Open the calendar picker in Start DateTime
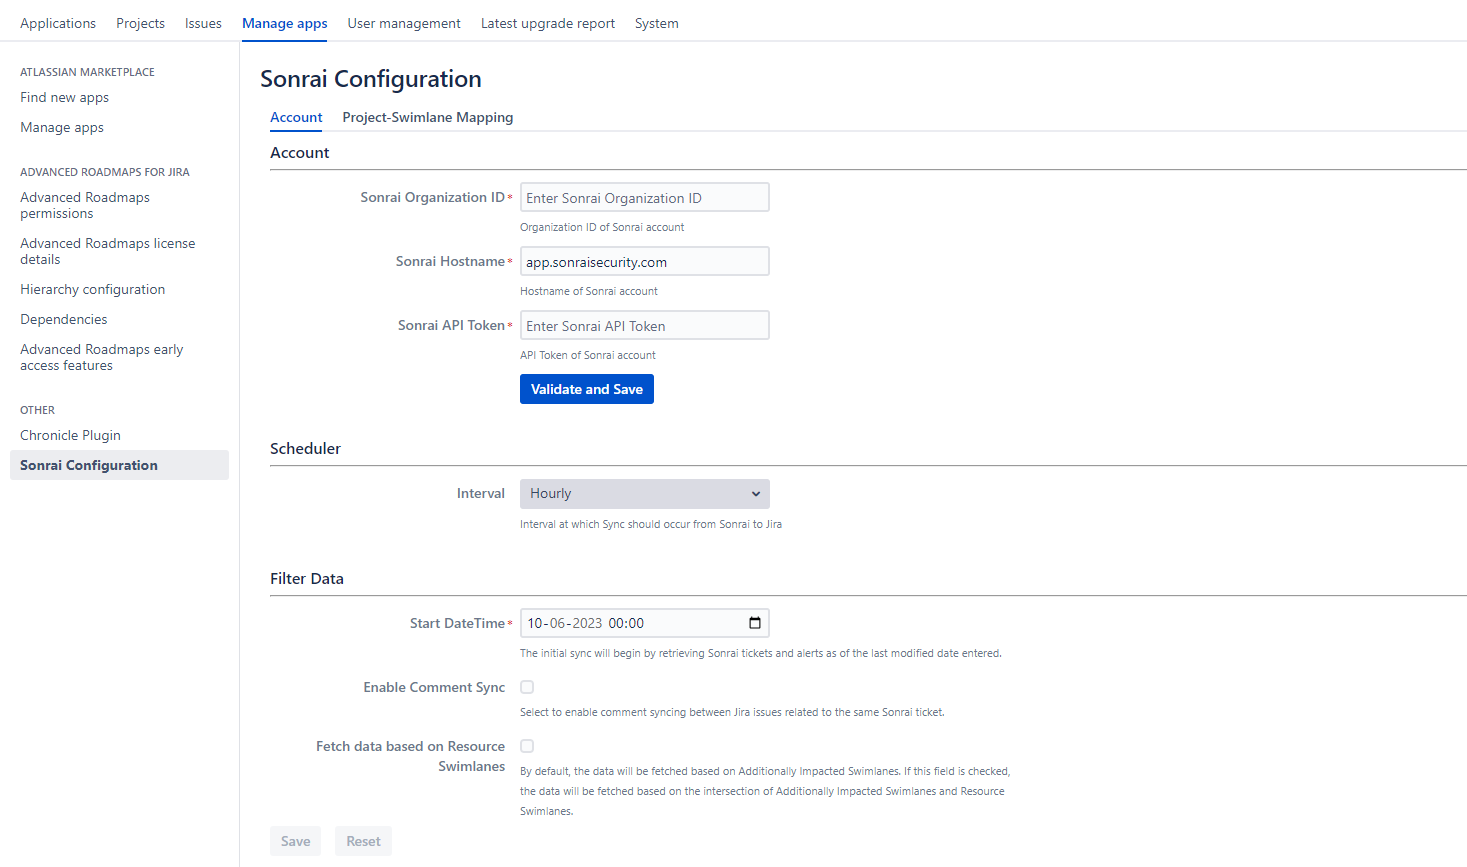This screenshot has width=1467, height=867. pyautogui.click(x=755, y=623)
